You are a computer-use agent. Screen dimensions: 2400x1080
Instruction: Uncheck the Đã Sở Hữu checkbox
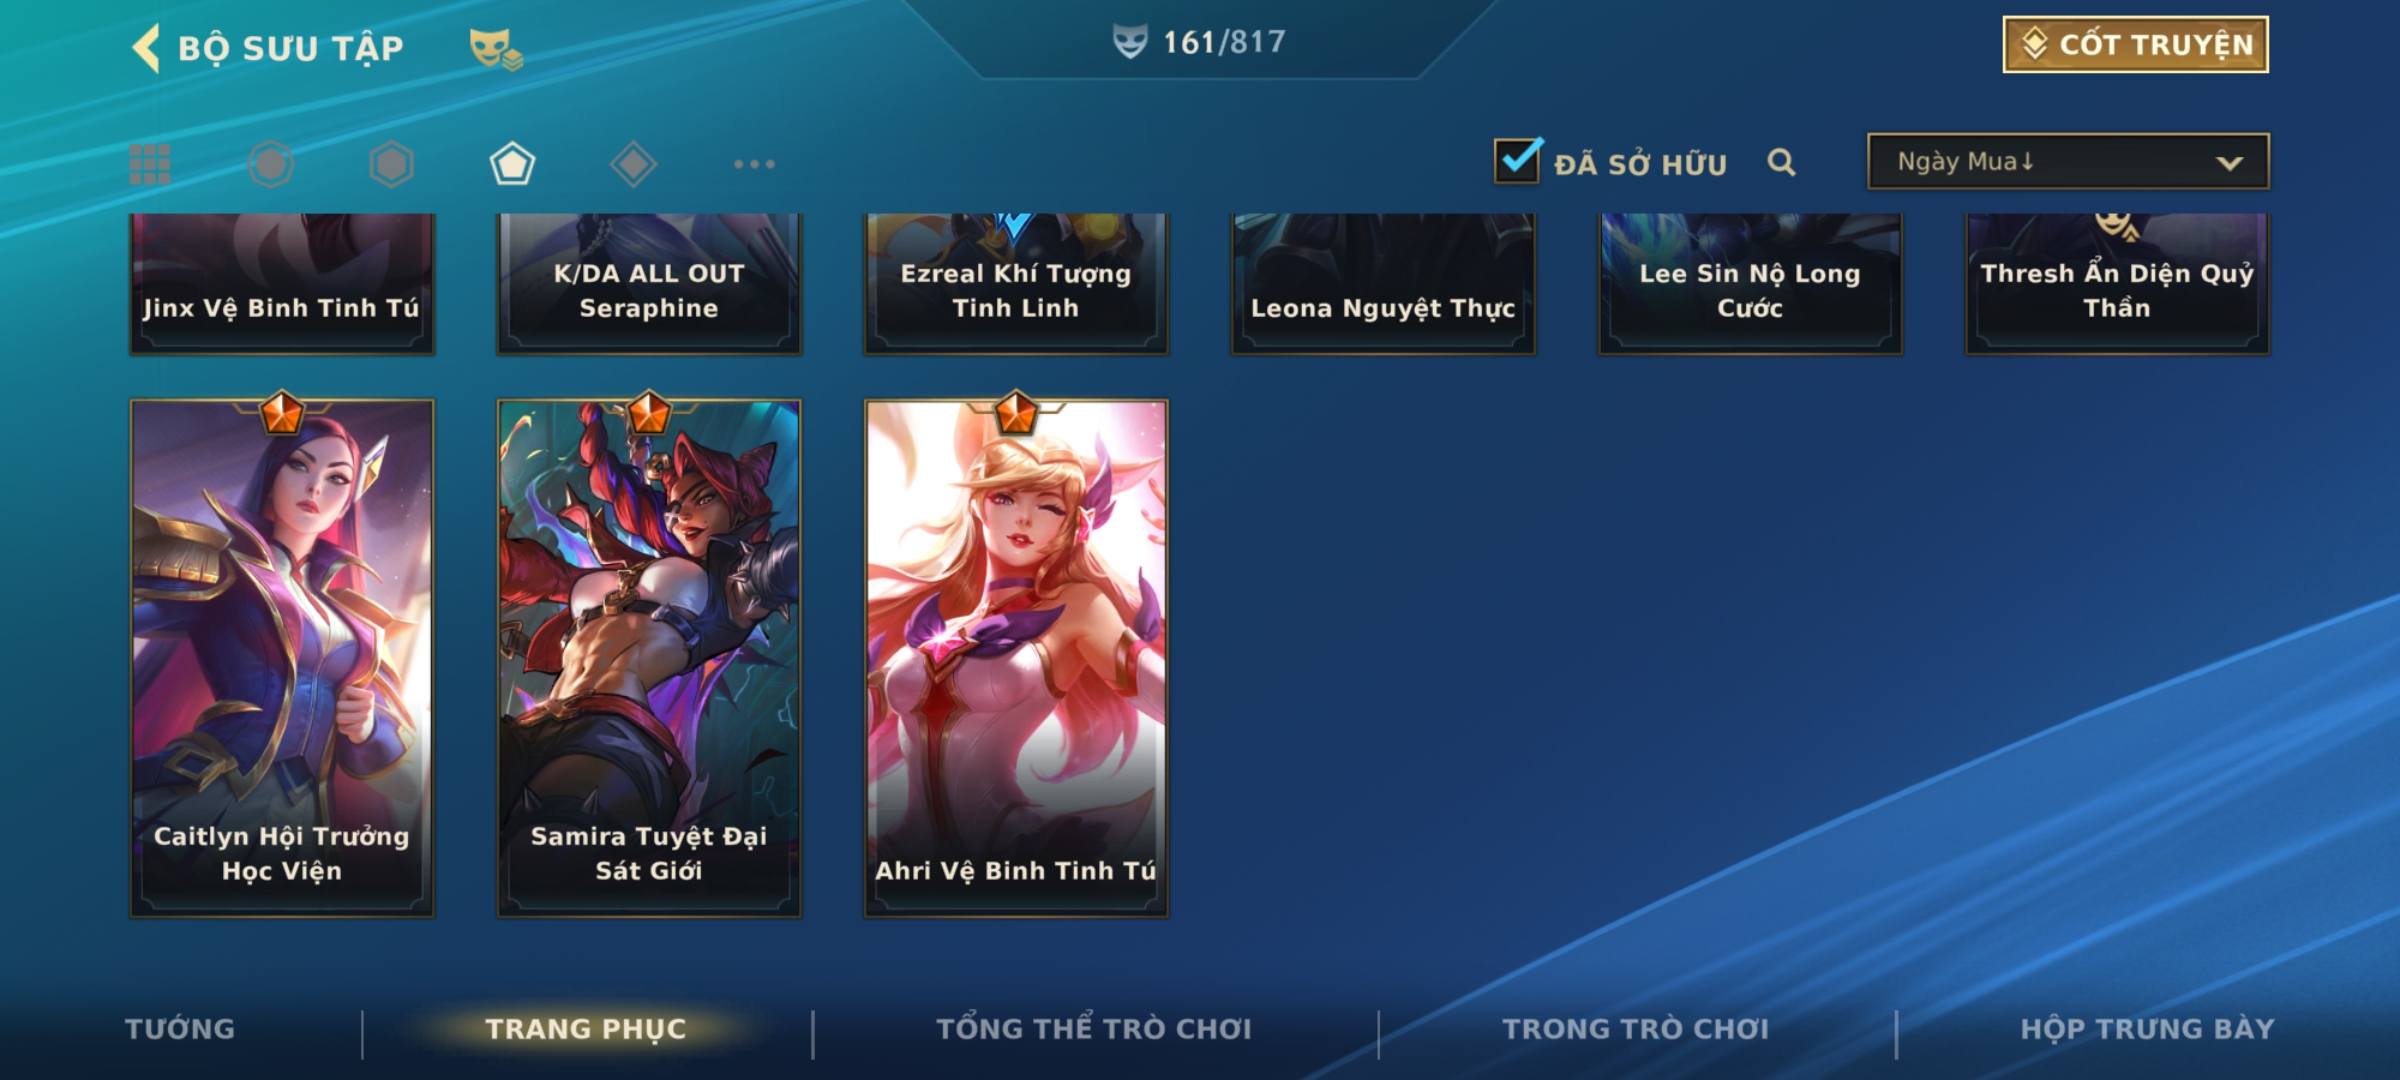coord(1517,161)
